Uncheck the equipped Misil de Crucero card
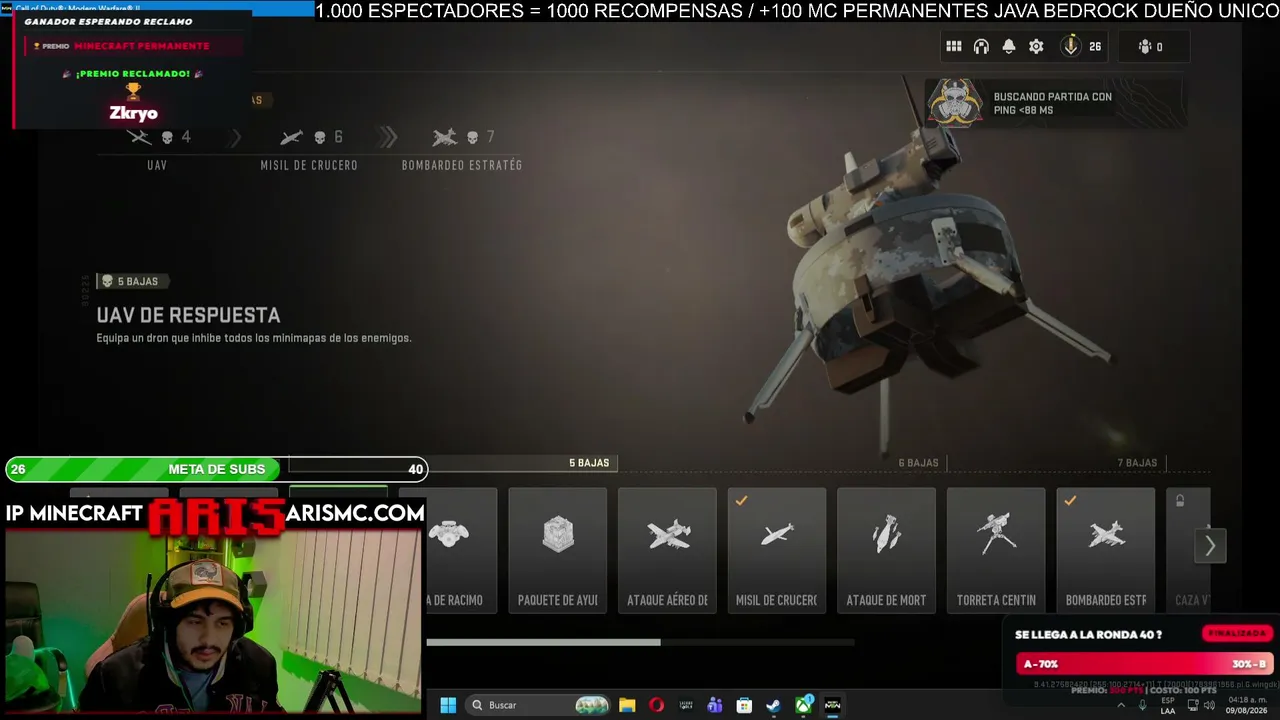Viewport: 1280px width, 720px height. coord(777,550)
